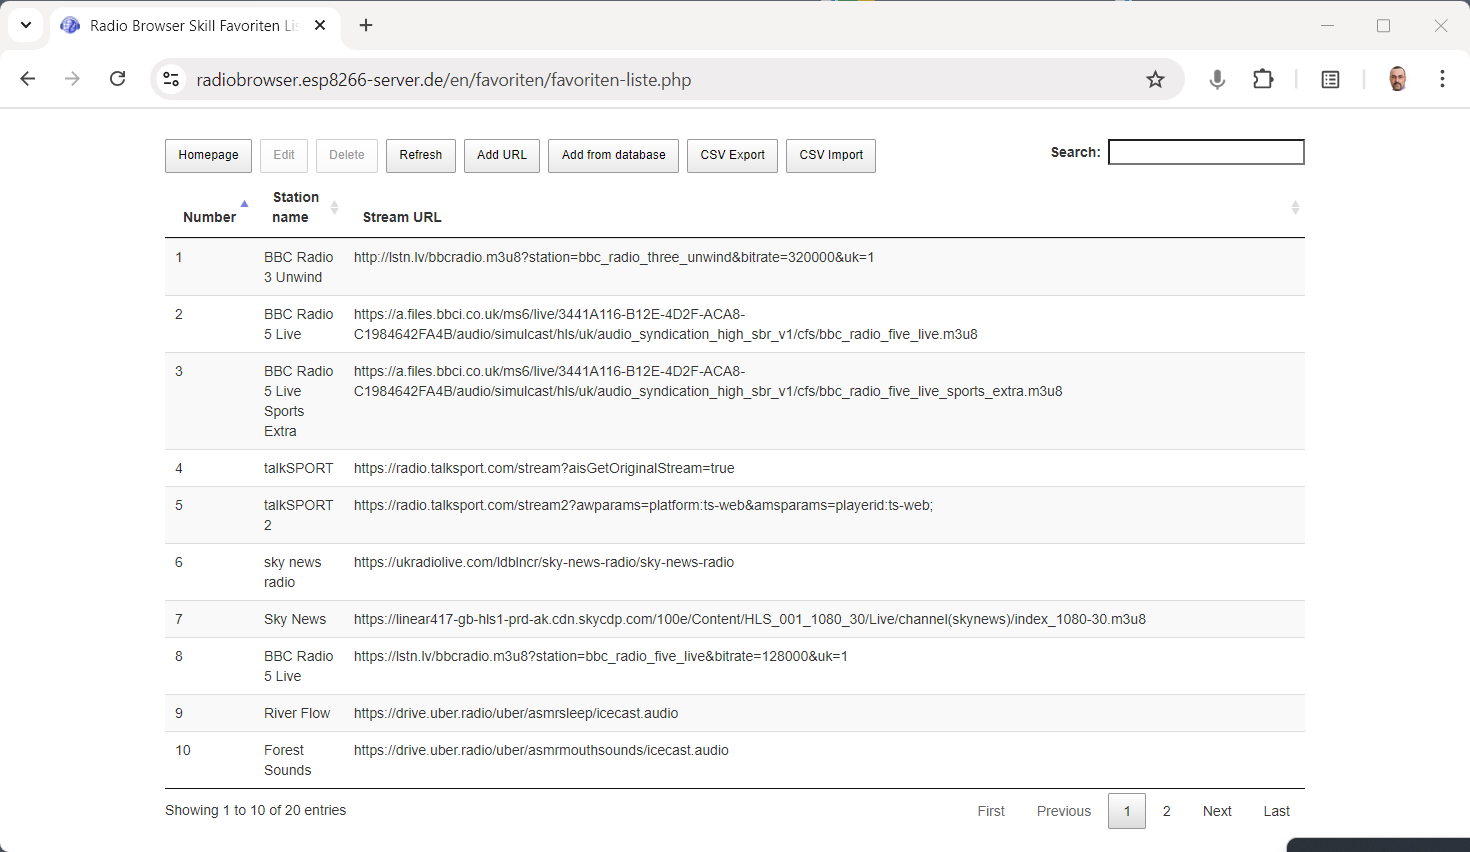Close the Radio Browser Skill tab
This screenshot has height=852, width=1470.
320,25
